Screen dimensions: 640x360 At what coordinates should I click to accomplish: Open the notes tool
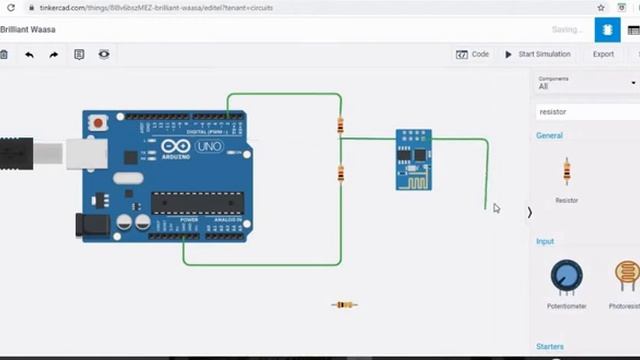pyautogui.click(x=79, y=54)
